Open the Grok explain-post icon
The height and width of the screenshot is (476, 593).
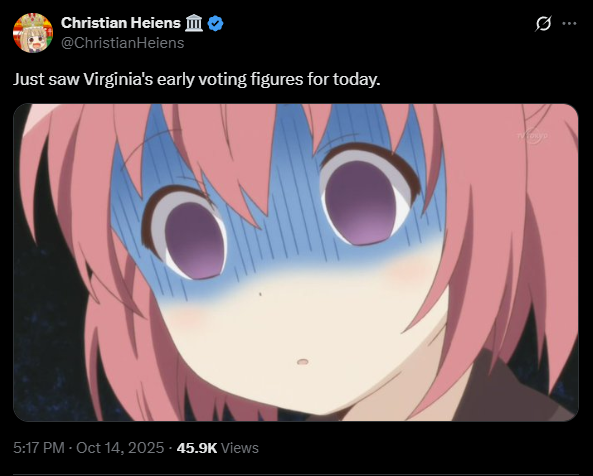[x=543, y=23]
